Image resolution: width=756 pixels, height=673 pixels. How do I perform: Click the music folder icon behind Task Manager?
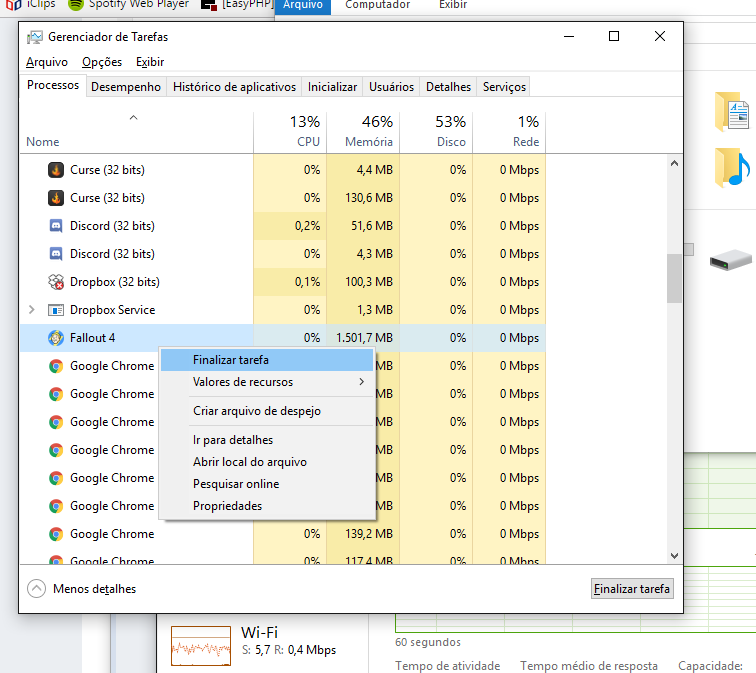click(x=732, y=168)
